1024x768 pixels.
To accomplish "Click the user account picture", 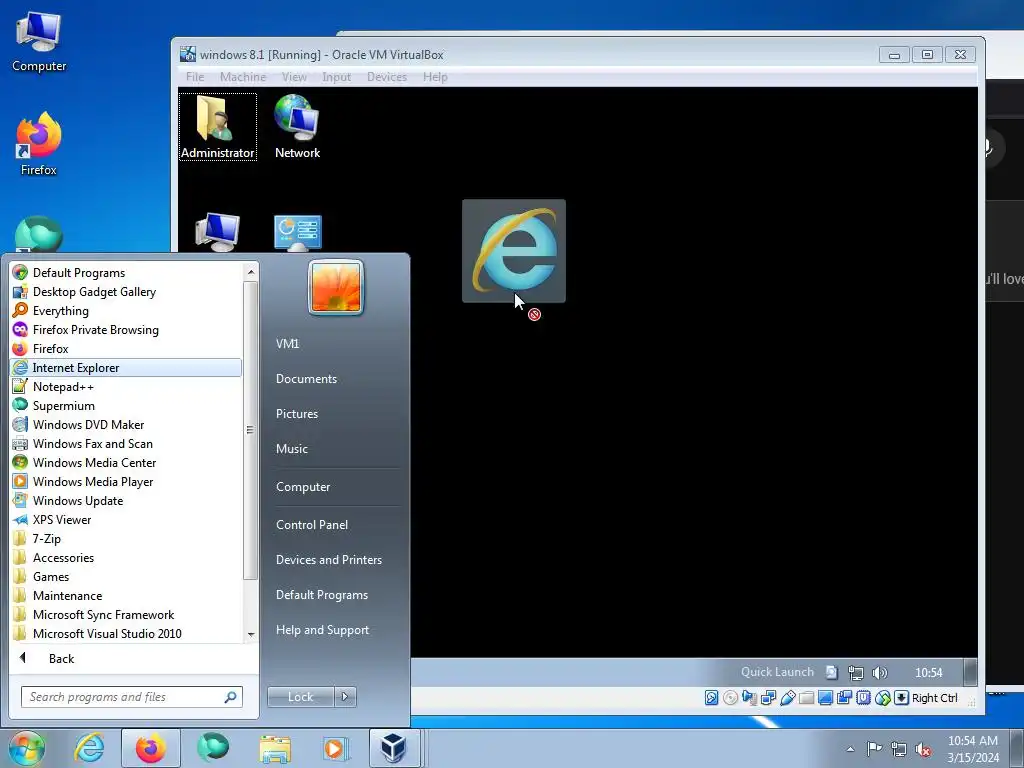I will [x=336, y=287].
